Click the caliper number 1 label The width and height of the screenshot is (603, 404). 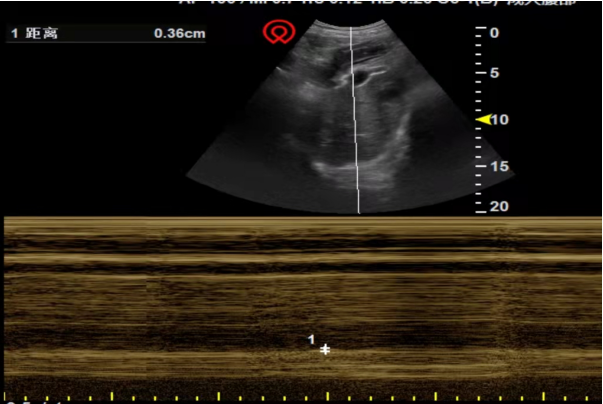[311, 339]
